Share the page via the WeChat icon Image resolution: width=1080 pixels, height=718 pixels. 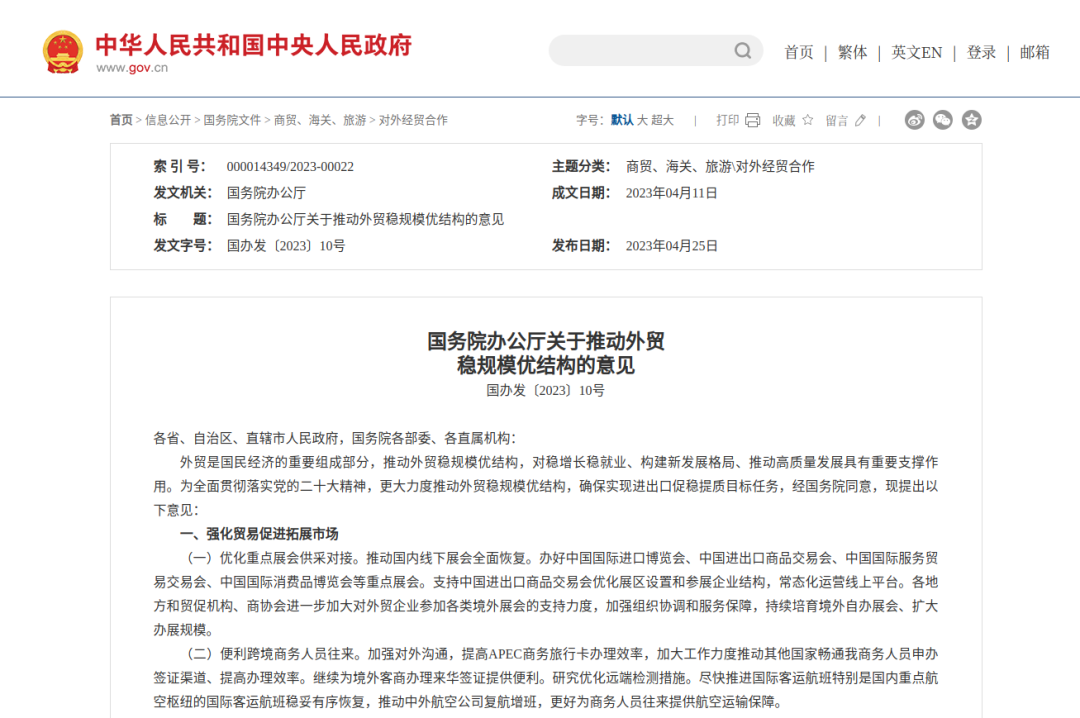click(x=943, y=120)
